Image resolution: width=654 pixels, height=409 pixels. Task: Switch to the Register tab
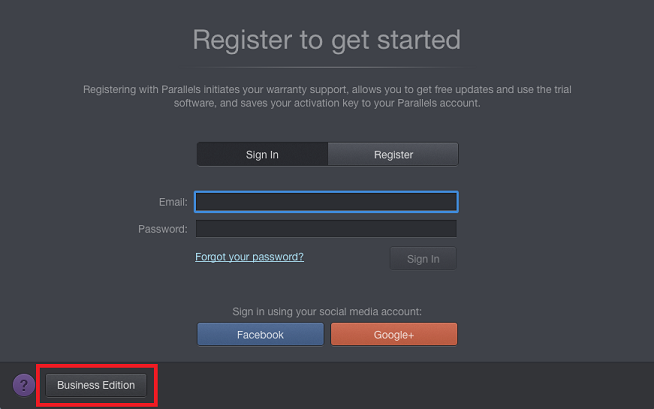pos(393,155)
